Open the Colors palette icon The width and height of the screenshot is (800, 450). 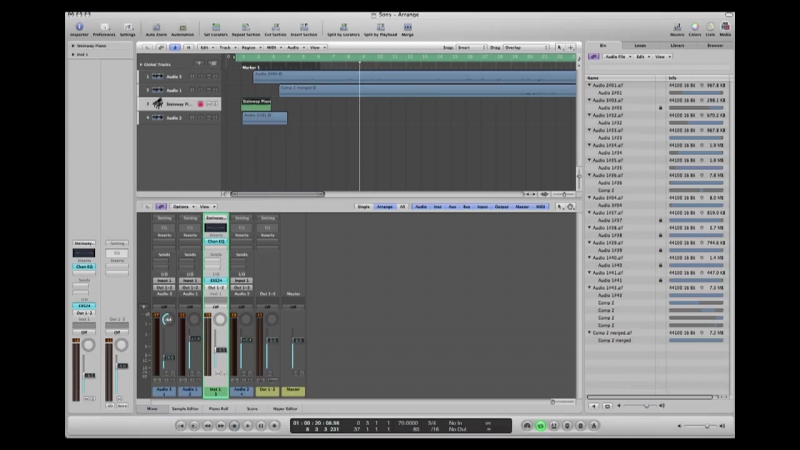tap(694, 28)
